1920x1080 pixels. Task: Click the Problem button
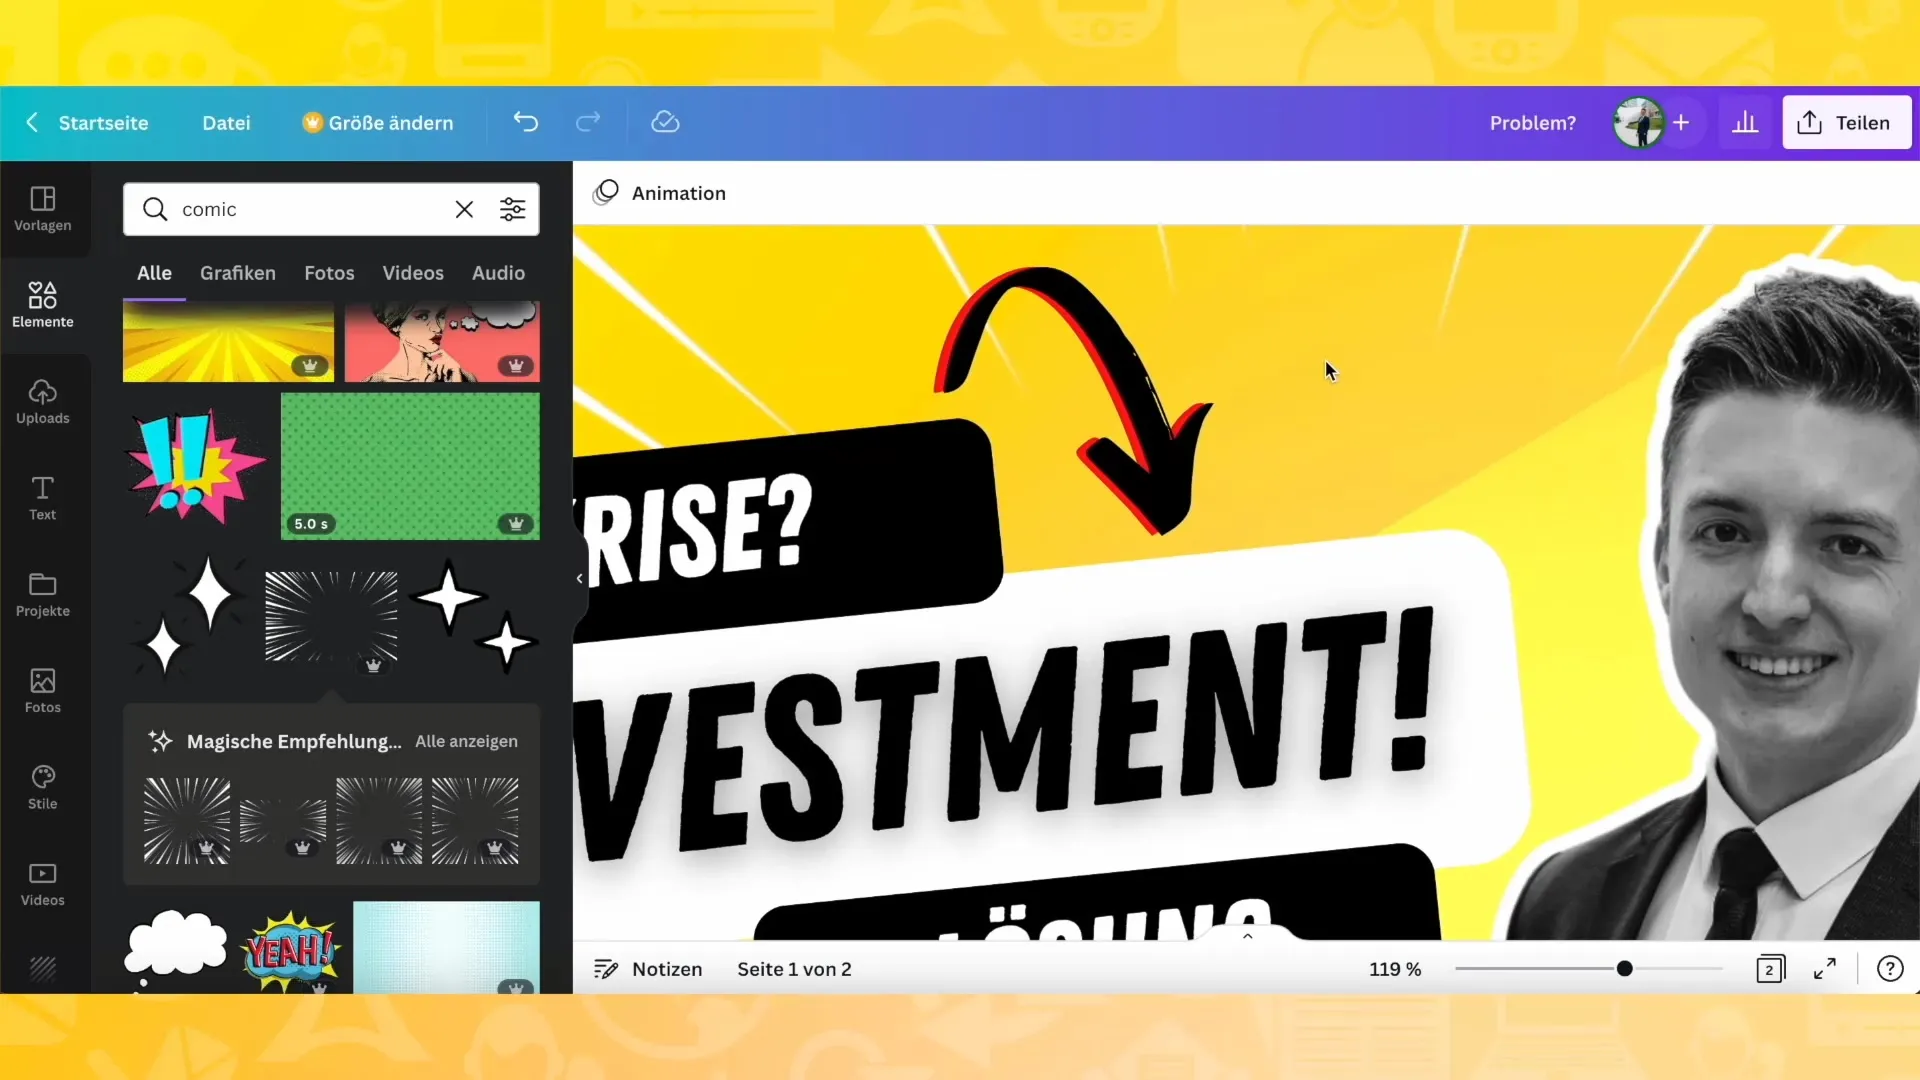click(1534, 123)
